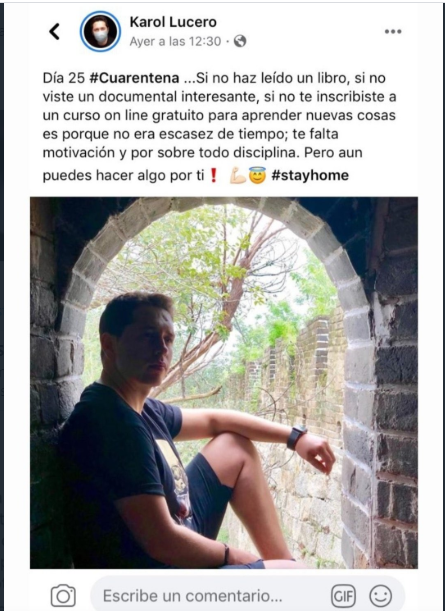Click the smartwatch on the man's wrist
The width and height of the screenshot is (445, 611).
(x=296, y=437)
